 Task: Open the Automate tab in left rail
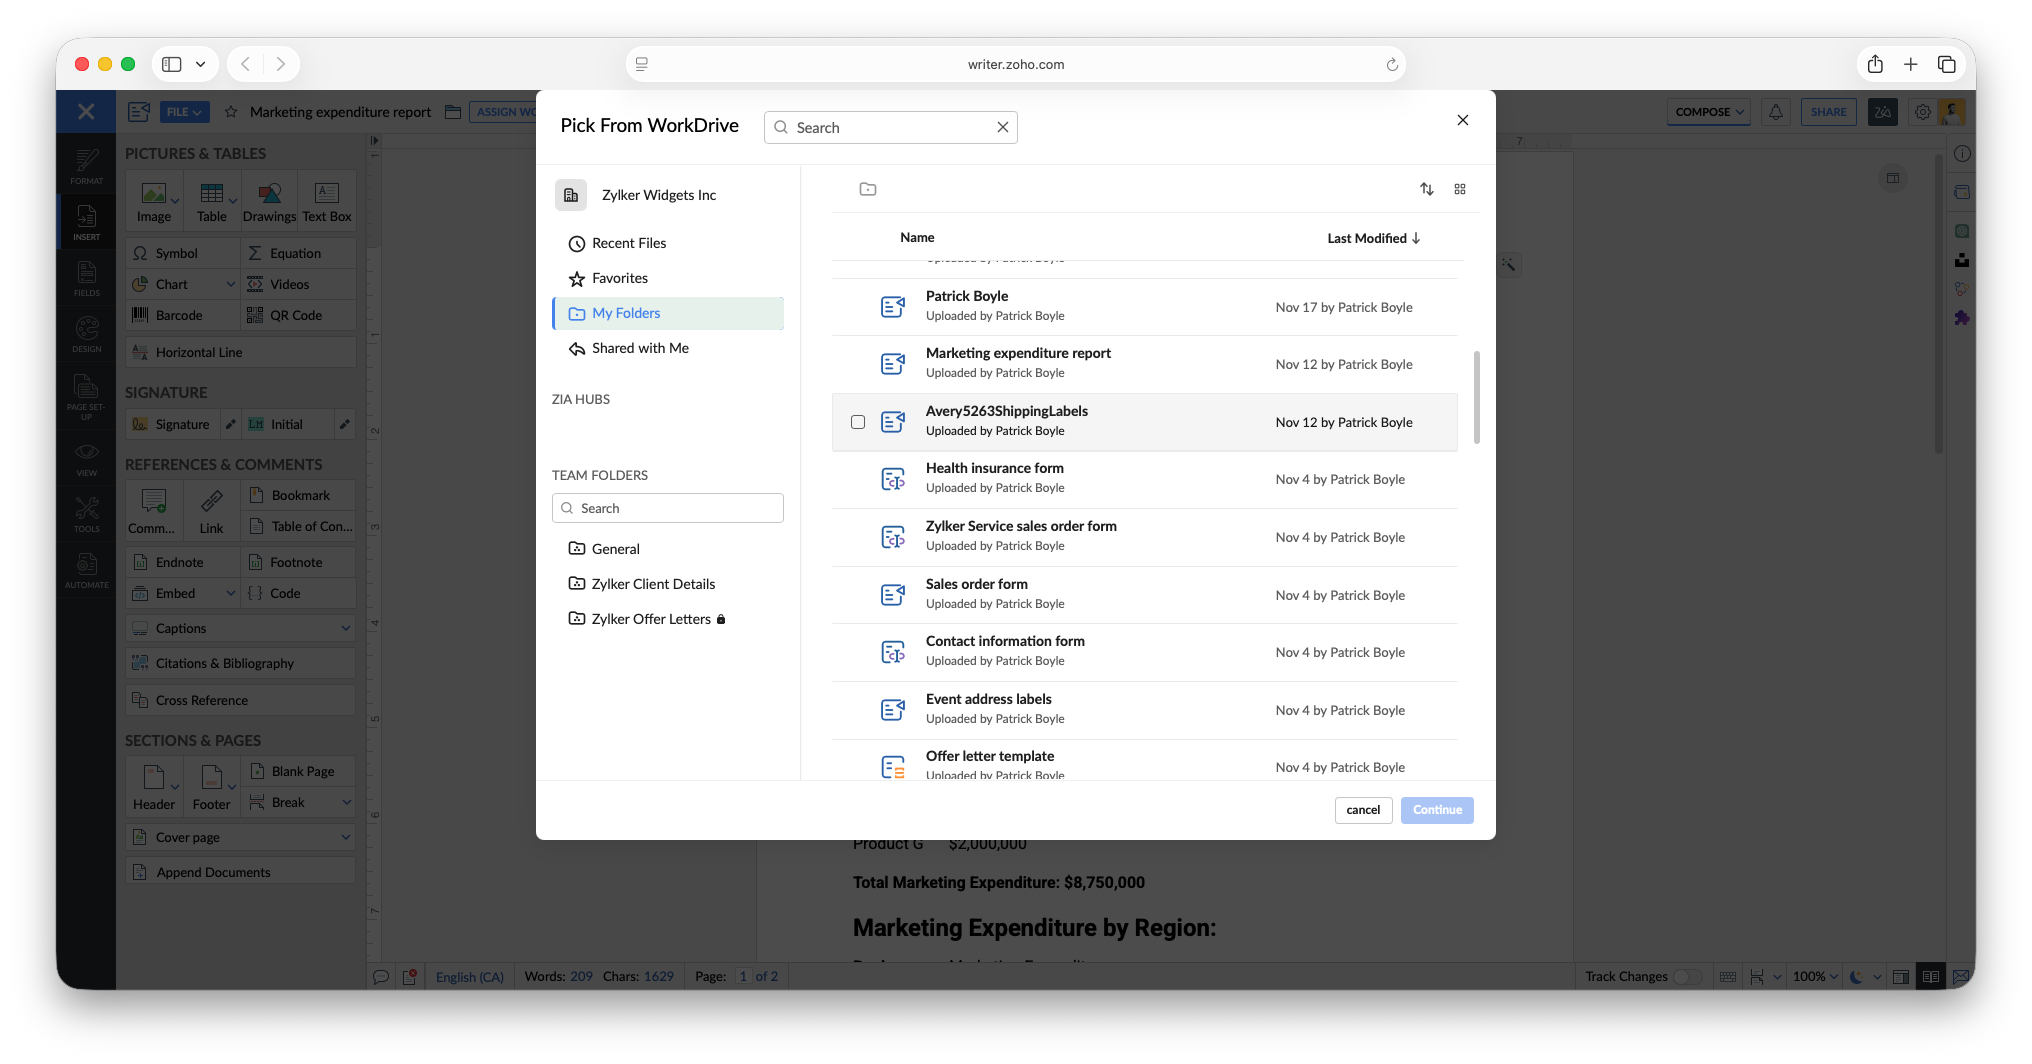tap(87, 570)
